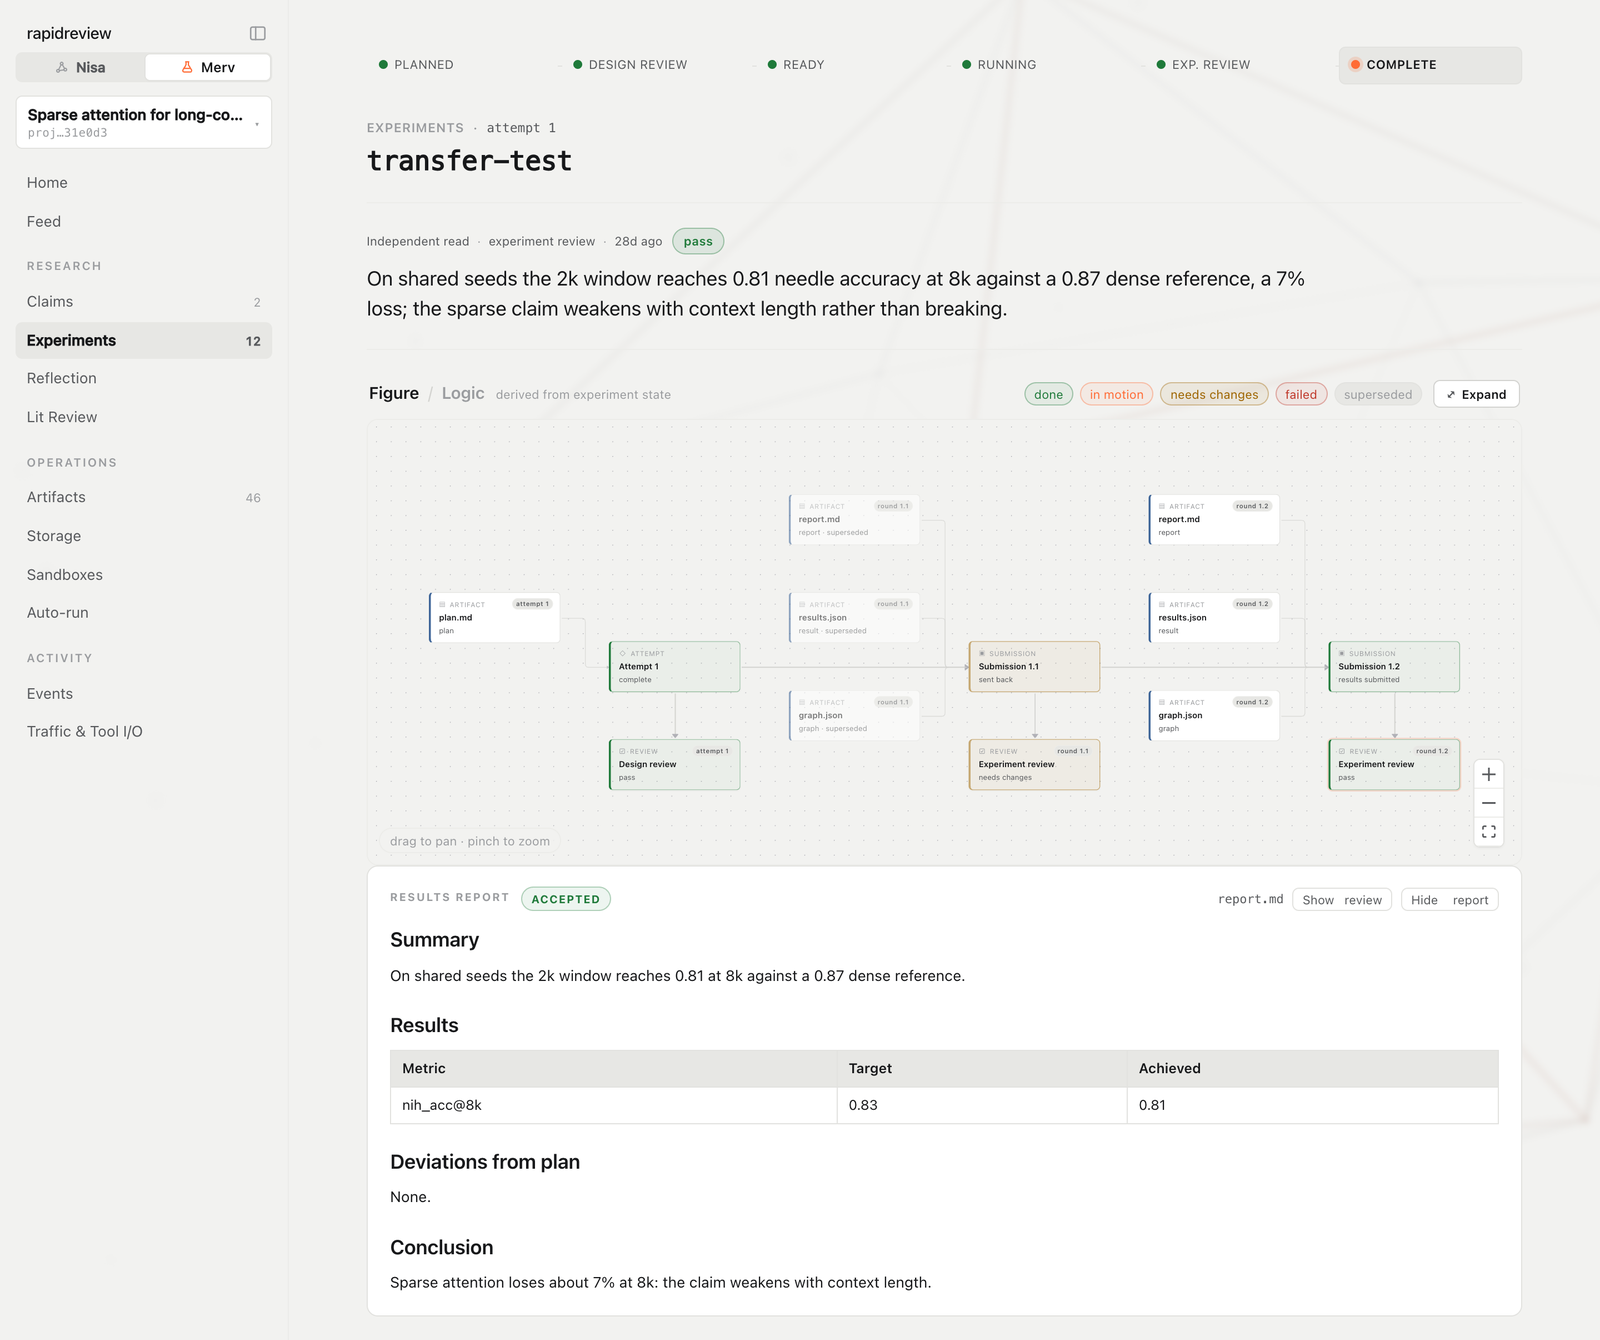Select Experiment review needs changes node
Viewport: 1600px width, 1340px height.
pos(1034,764)
